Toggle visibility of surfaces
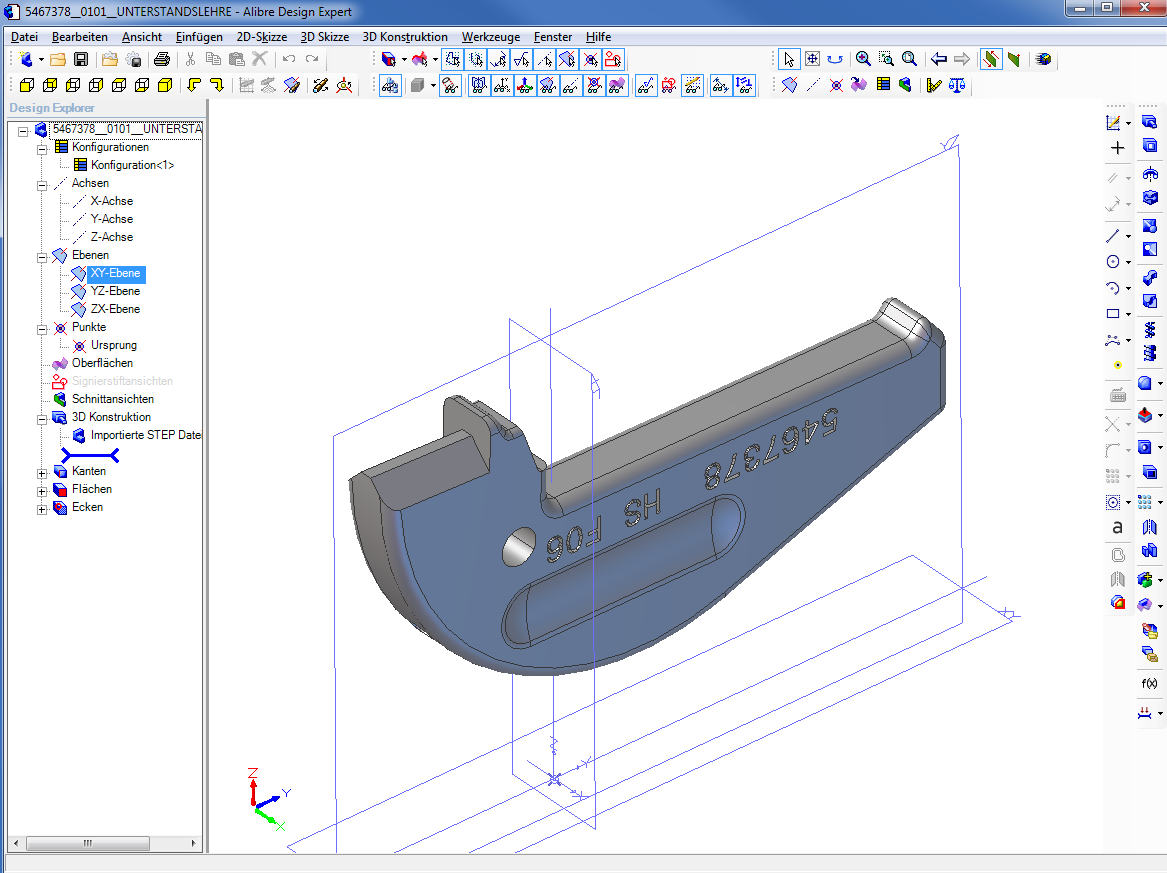Image resolution: width=1167 pixels, height=873 pixels. [618, 86]
